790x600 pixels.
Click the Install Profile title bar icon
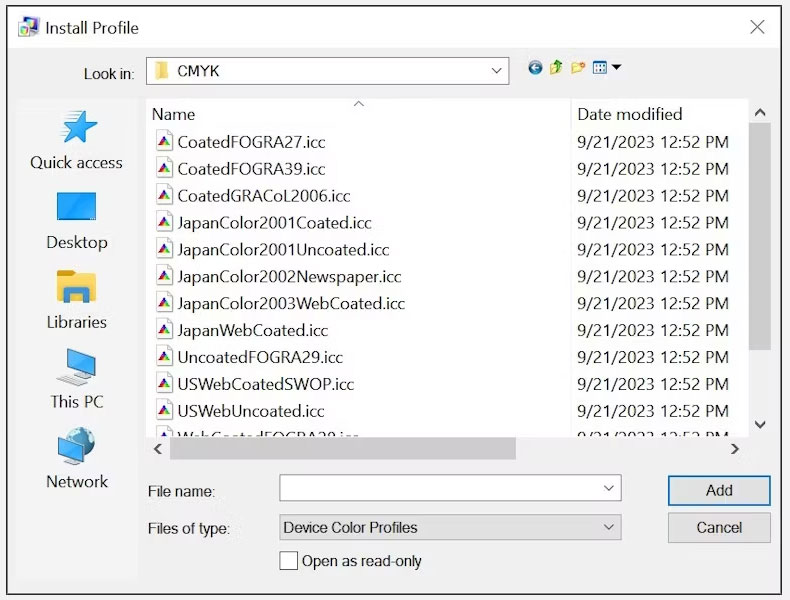28,27
